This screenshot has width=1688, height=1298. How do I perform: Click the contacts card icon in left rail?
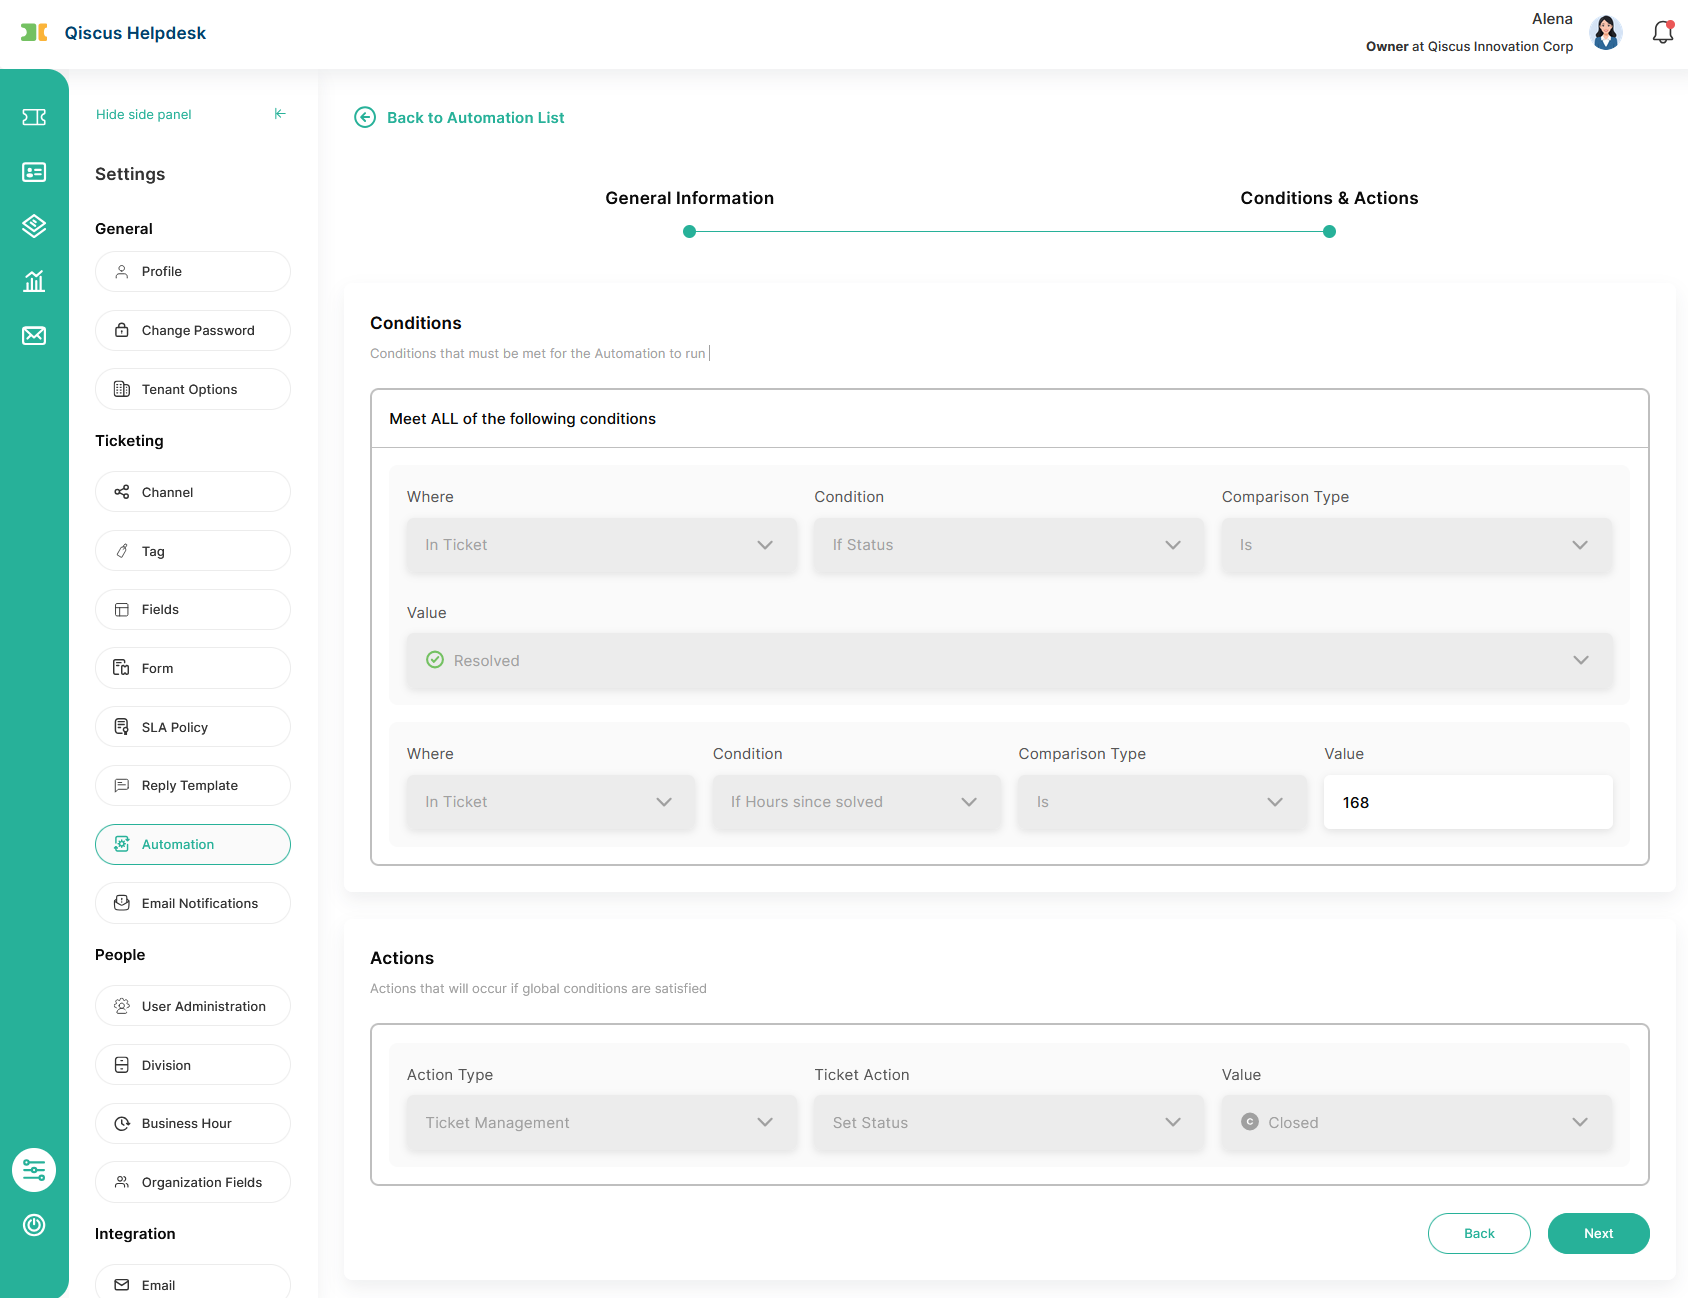[34, 172]
